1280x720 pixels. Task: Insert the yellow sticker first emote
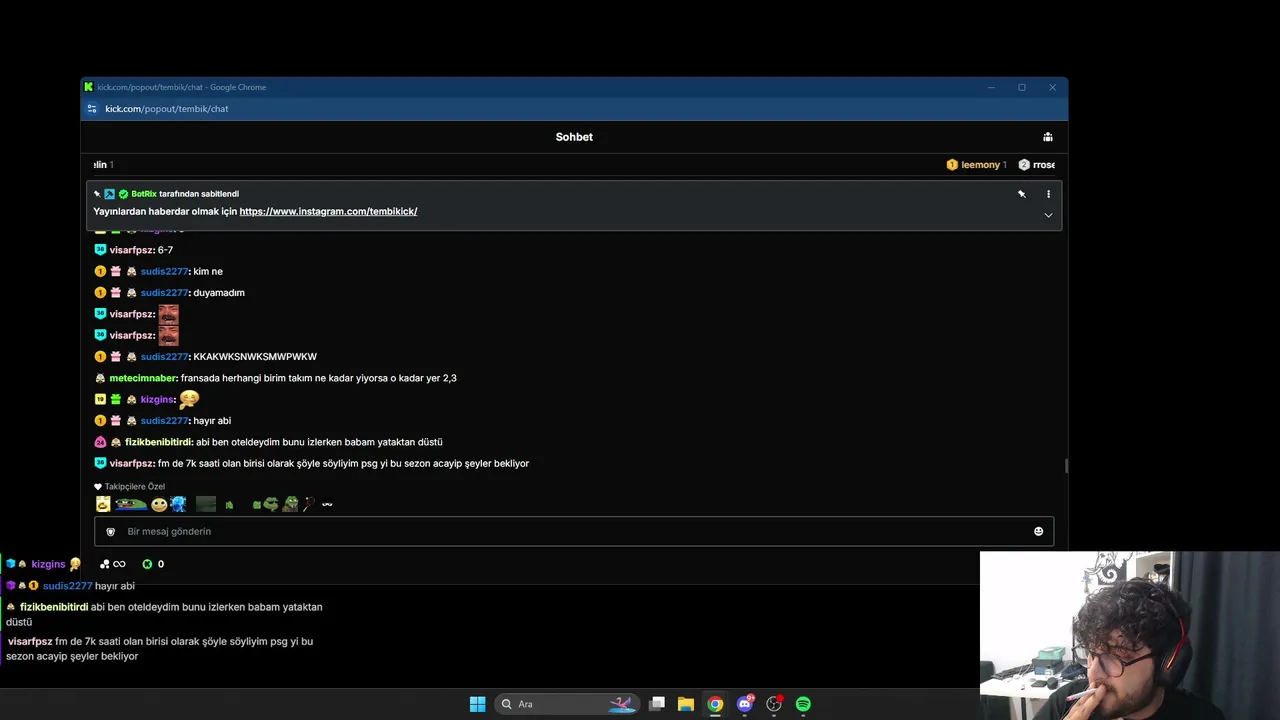pyautogui.click(x=103, y=504)
